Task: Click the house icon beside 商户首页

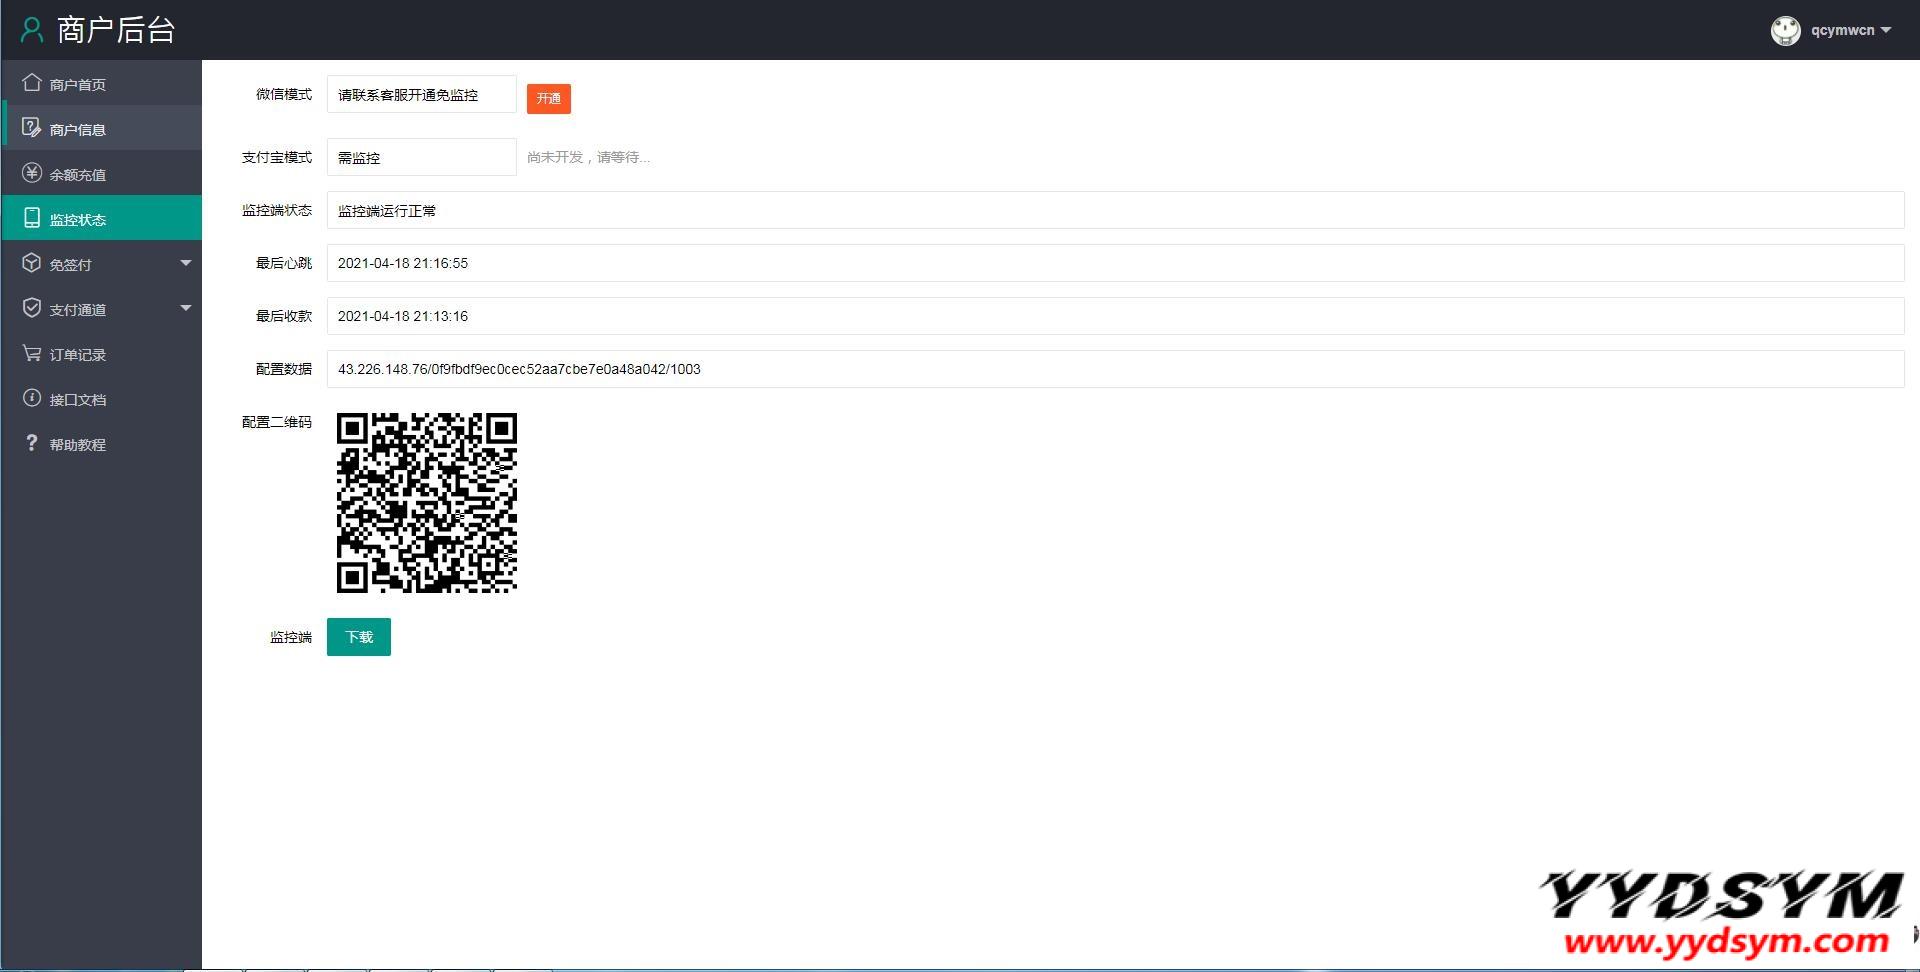Action: [32, 83]
